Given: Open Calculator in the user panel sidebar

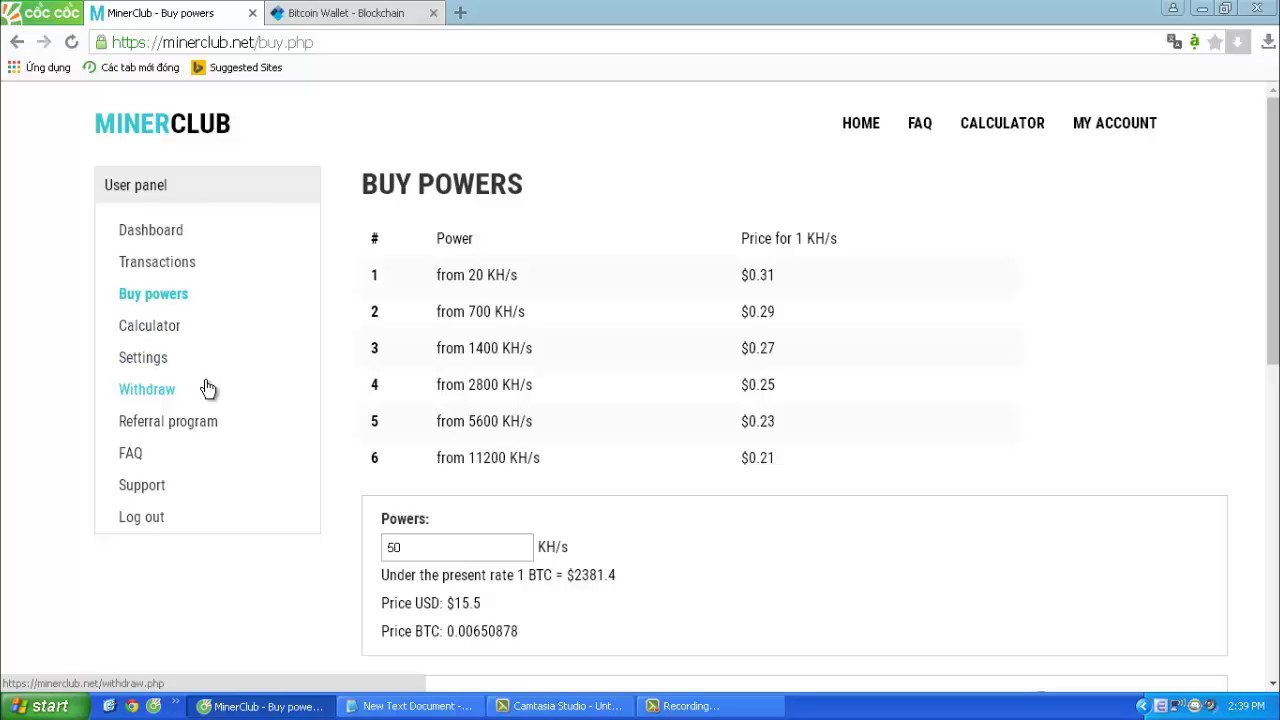Looking at the screenshot, I should (149, 326).
